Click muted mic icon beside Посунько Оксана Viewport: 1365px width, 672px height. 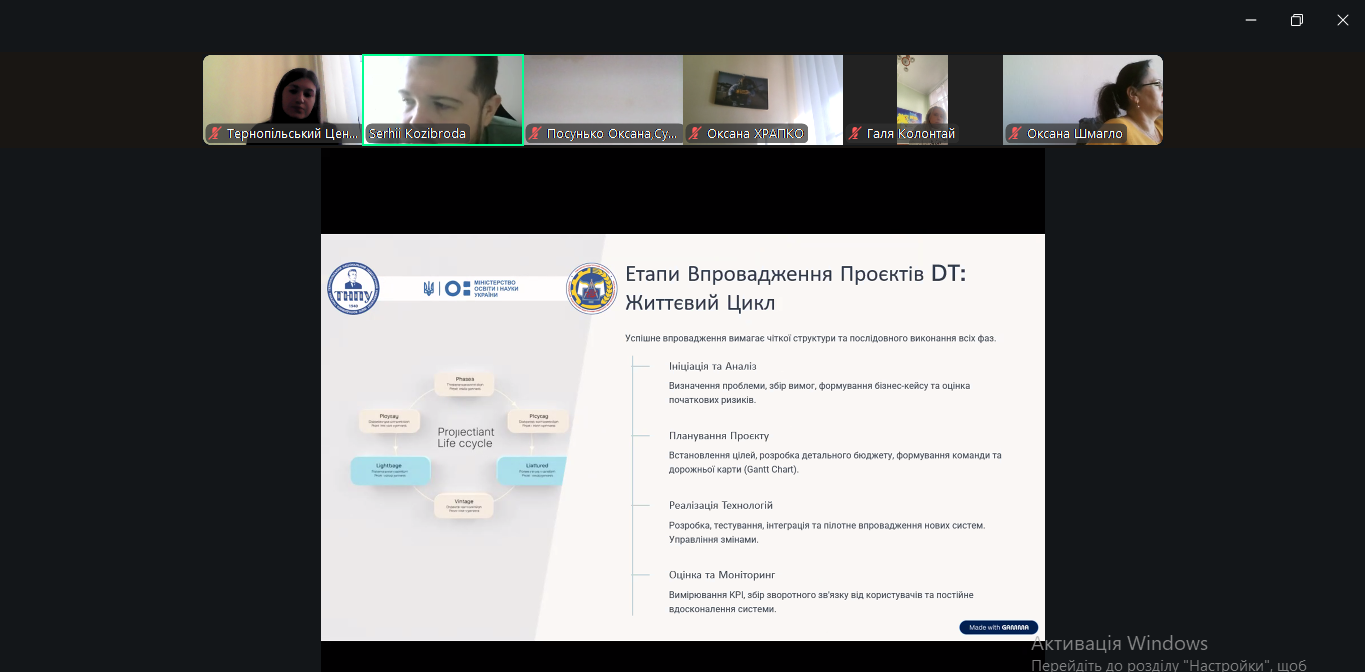[535, 134]
